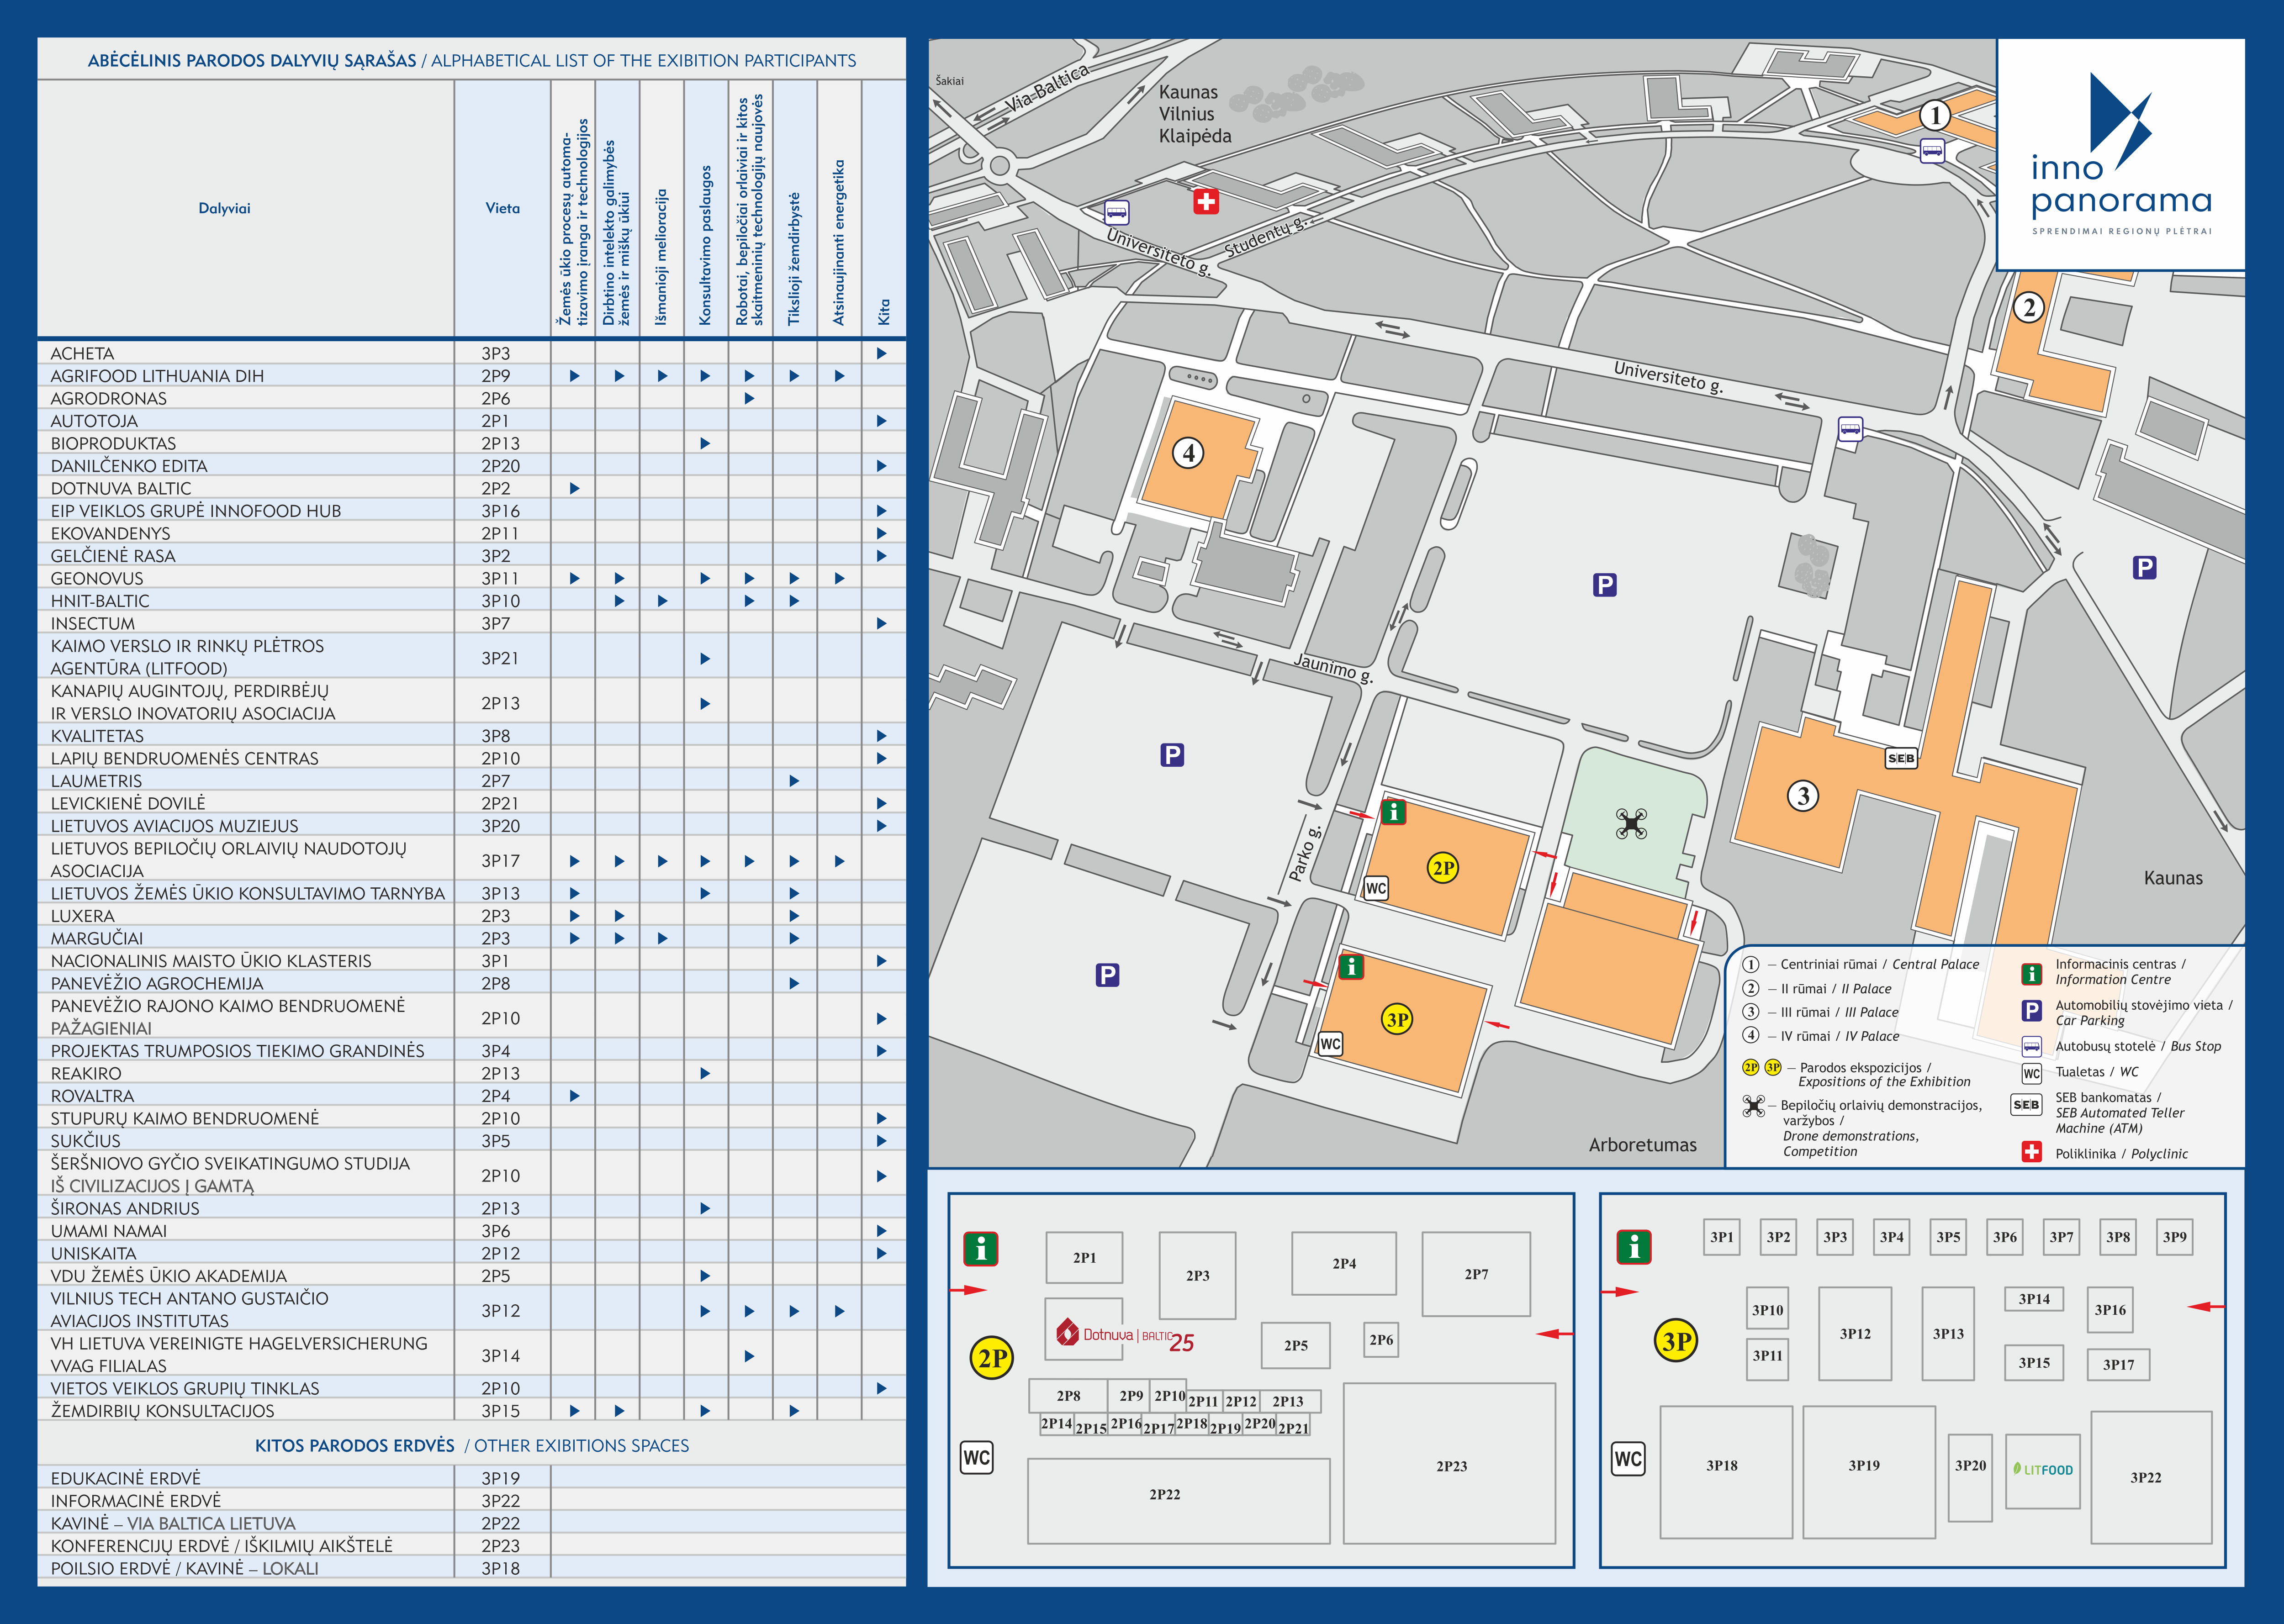Viewport: 2284px width, 1624px height.
Task: Click the LITFOOD logo booth in hall 3P
Action: (x=2043, y=1471)
